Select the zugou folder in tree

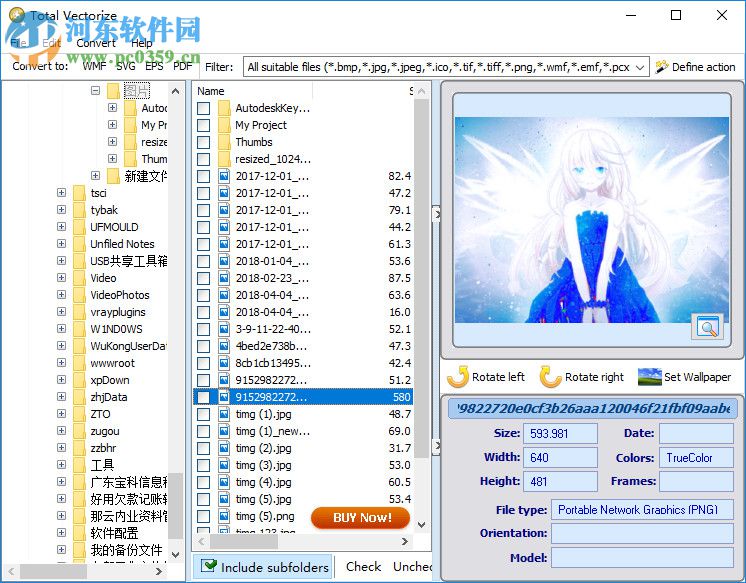(105, 431)
